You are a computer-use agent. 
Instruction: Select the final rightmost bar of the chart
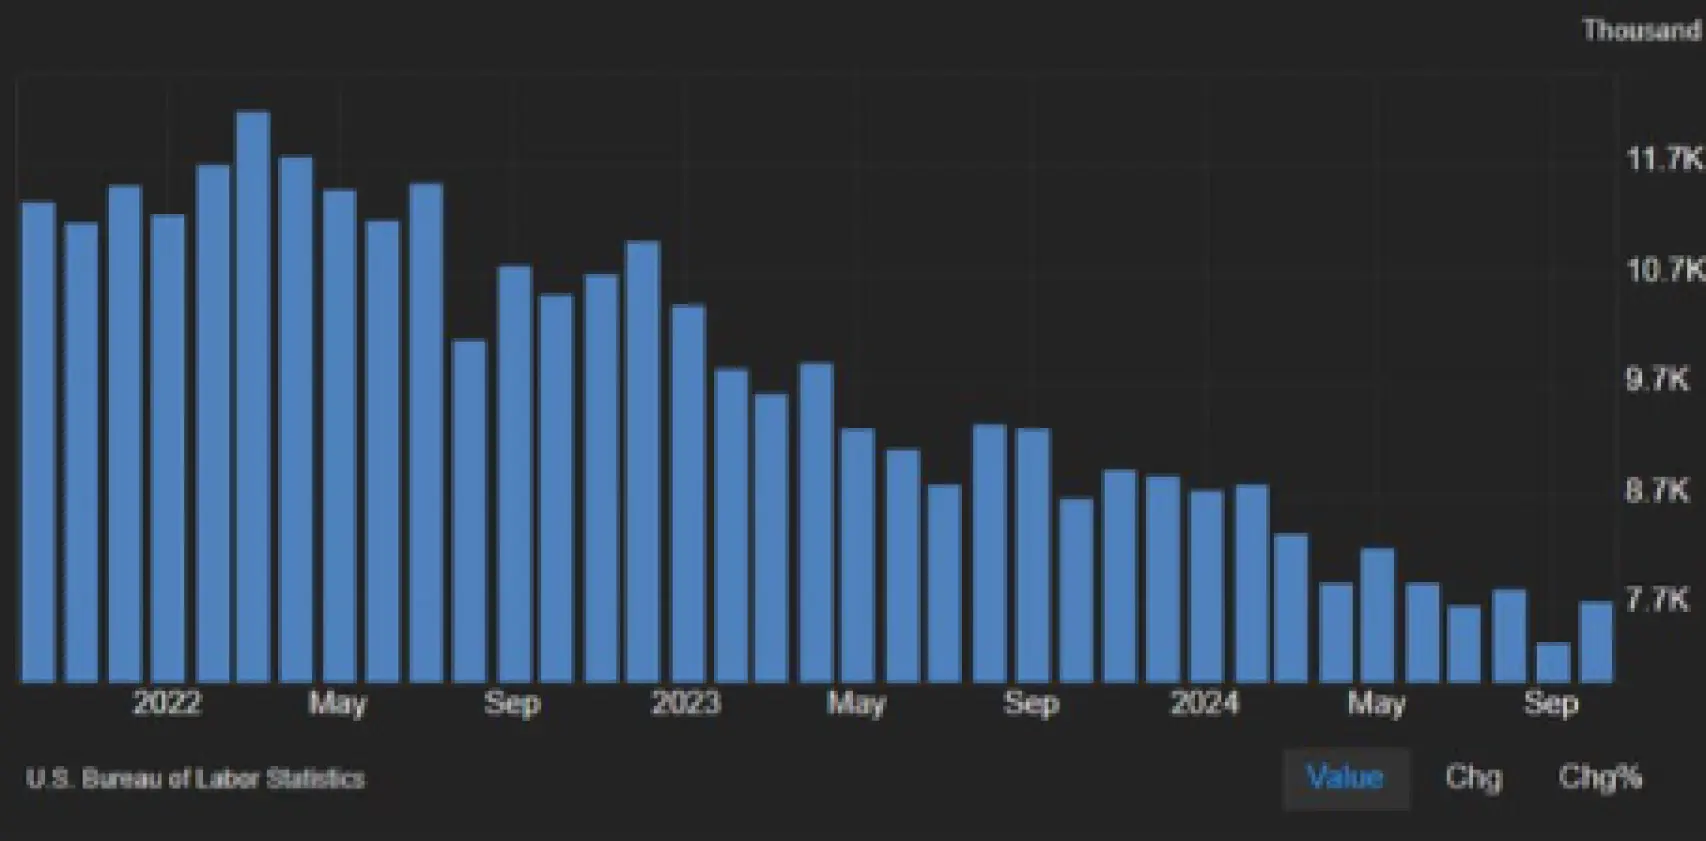[x=1596, y=642]
